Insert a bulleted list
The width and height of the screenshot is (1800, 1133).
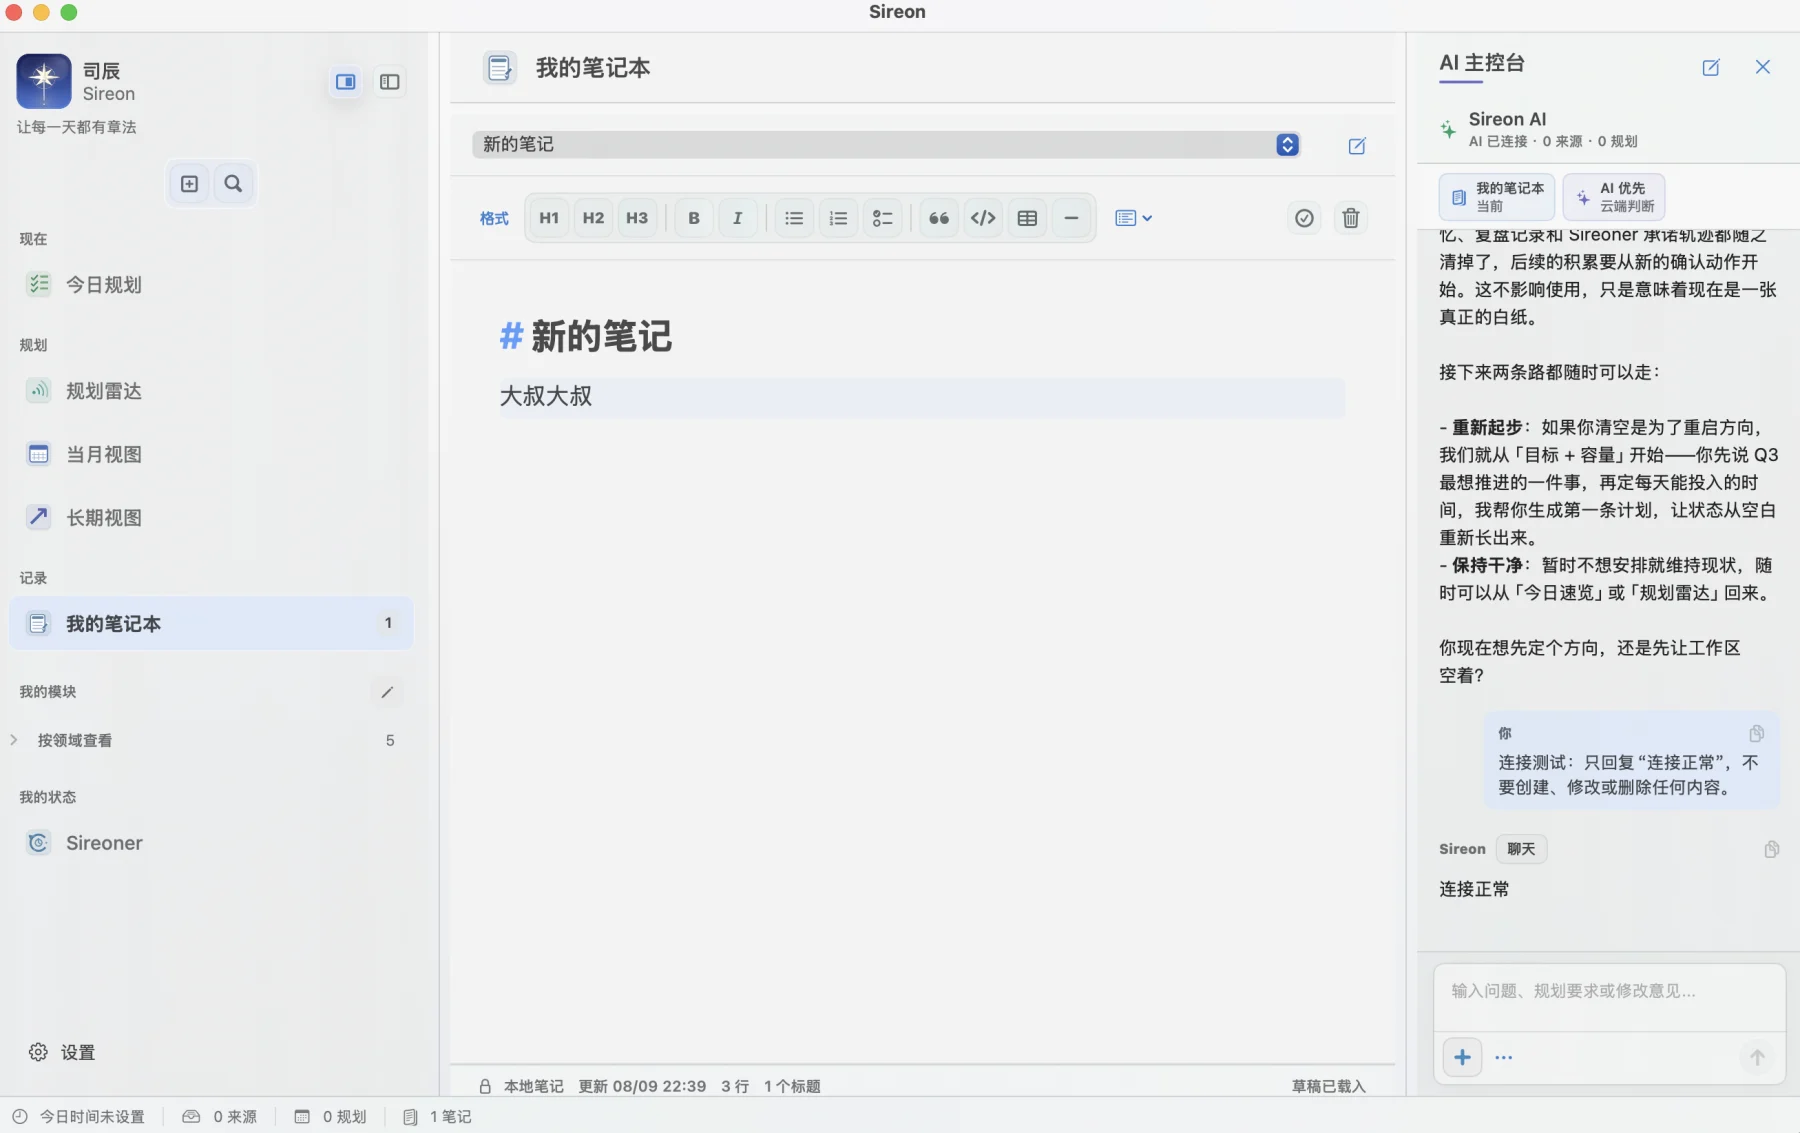(x=794, y=218)
